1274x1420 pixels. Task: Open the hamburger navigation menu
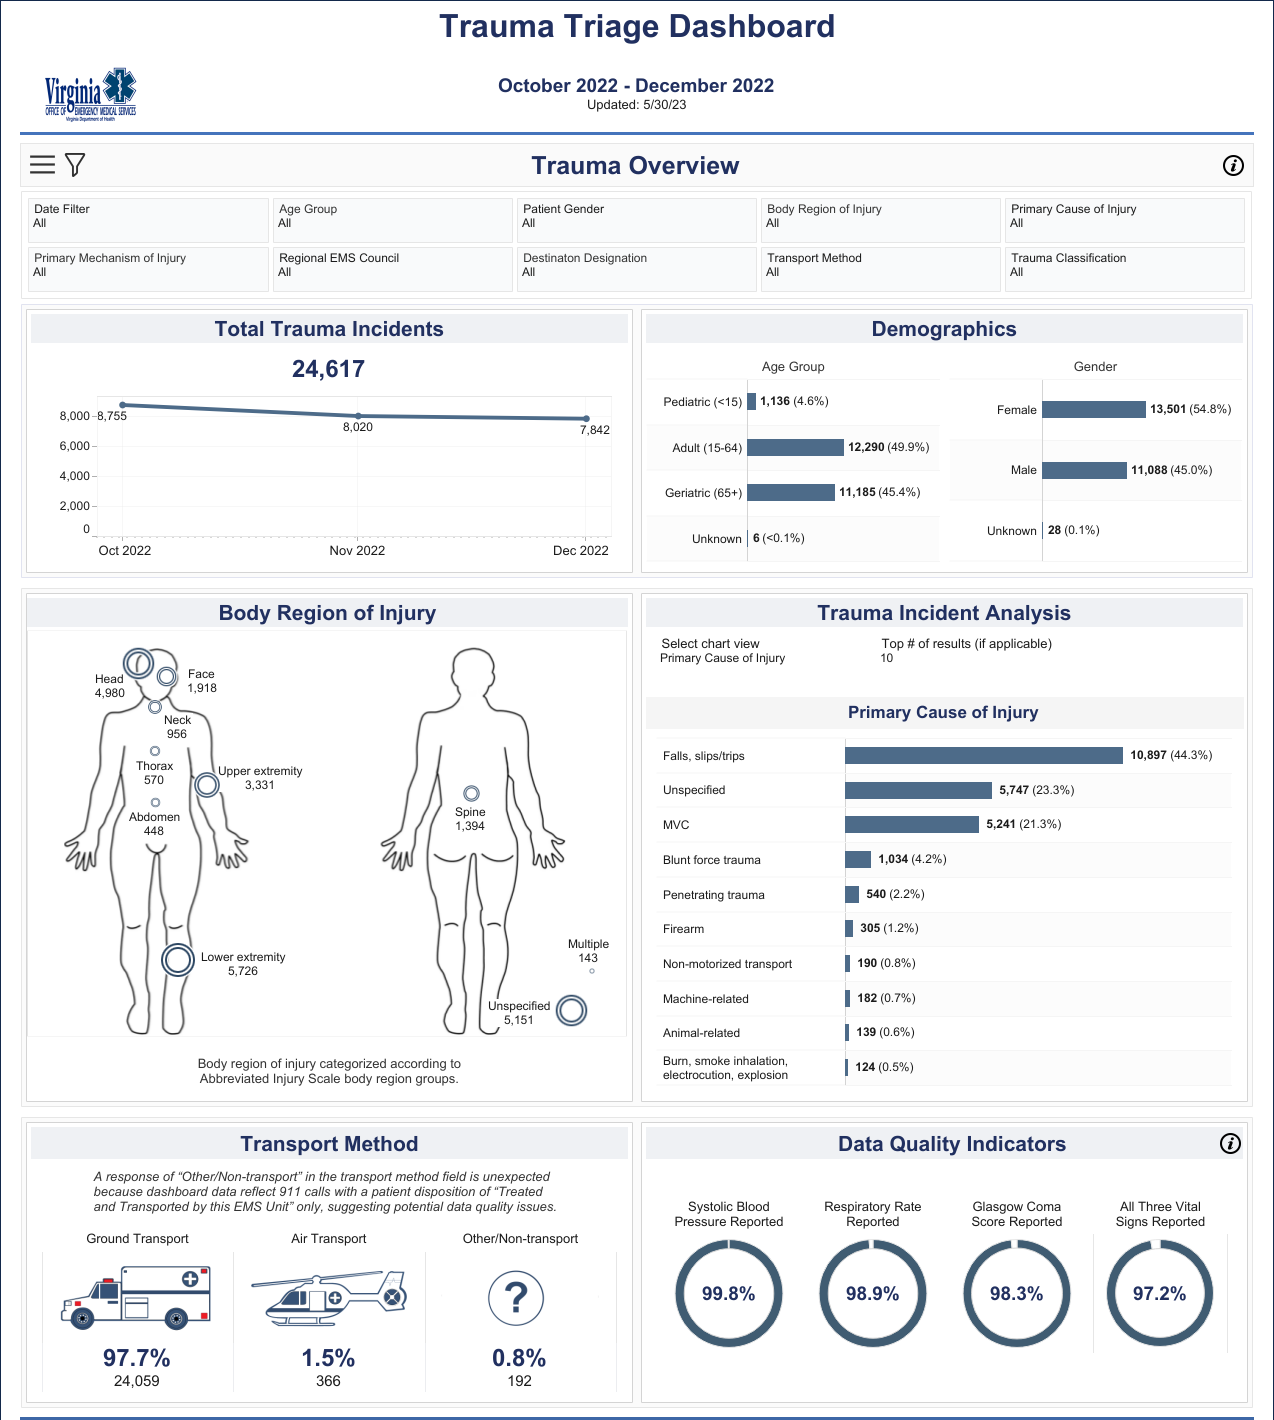[42, 165]
